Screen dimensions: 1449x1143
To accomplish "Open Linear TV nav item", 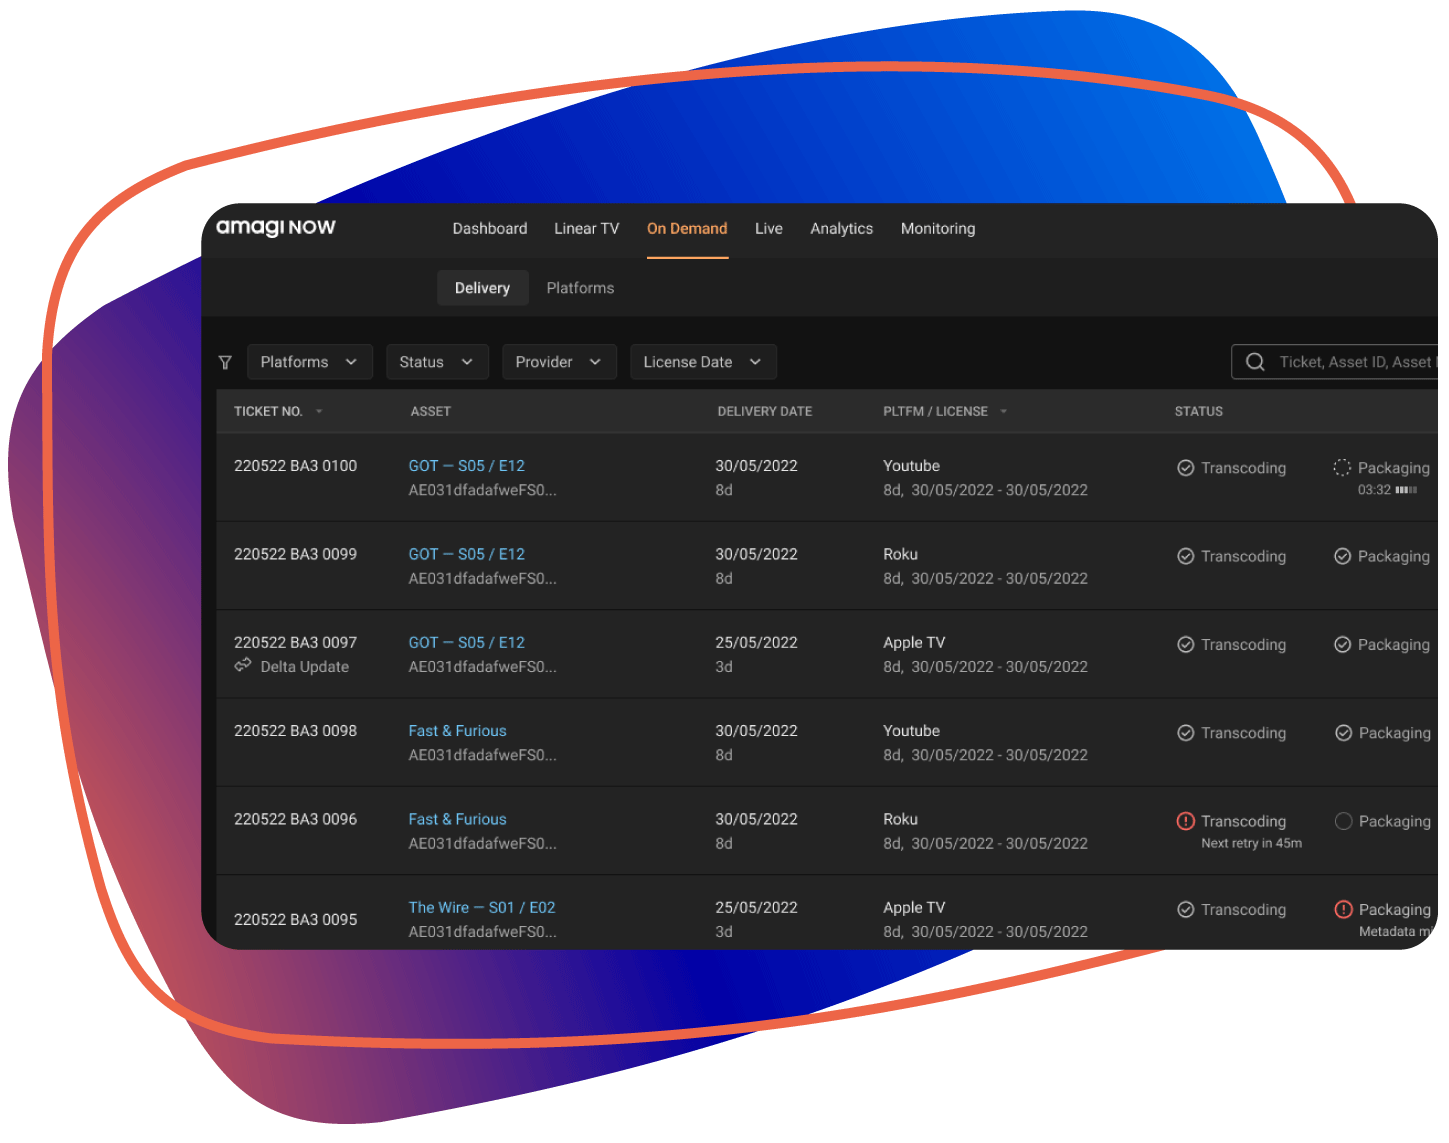I will [x=587, y=229].
